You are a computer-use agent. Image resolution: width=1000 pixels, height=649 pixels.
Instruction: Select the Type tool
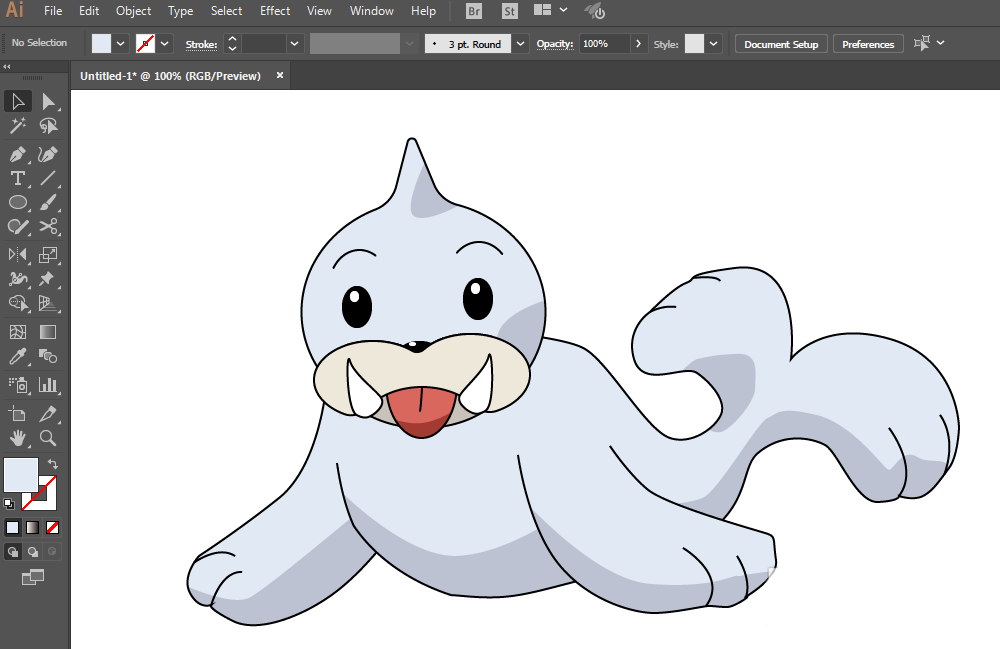click(18, 179)
